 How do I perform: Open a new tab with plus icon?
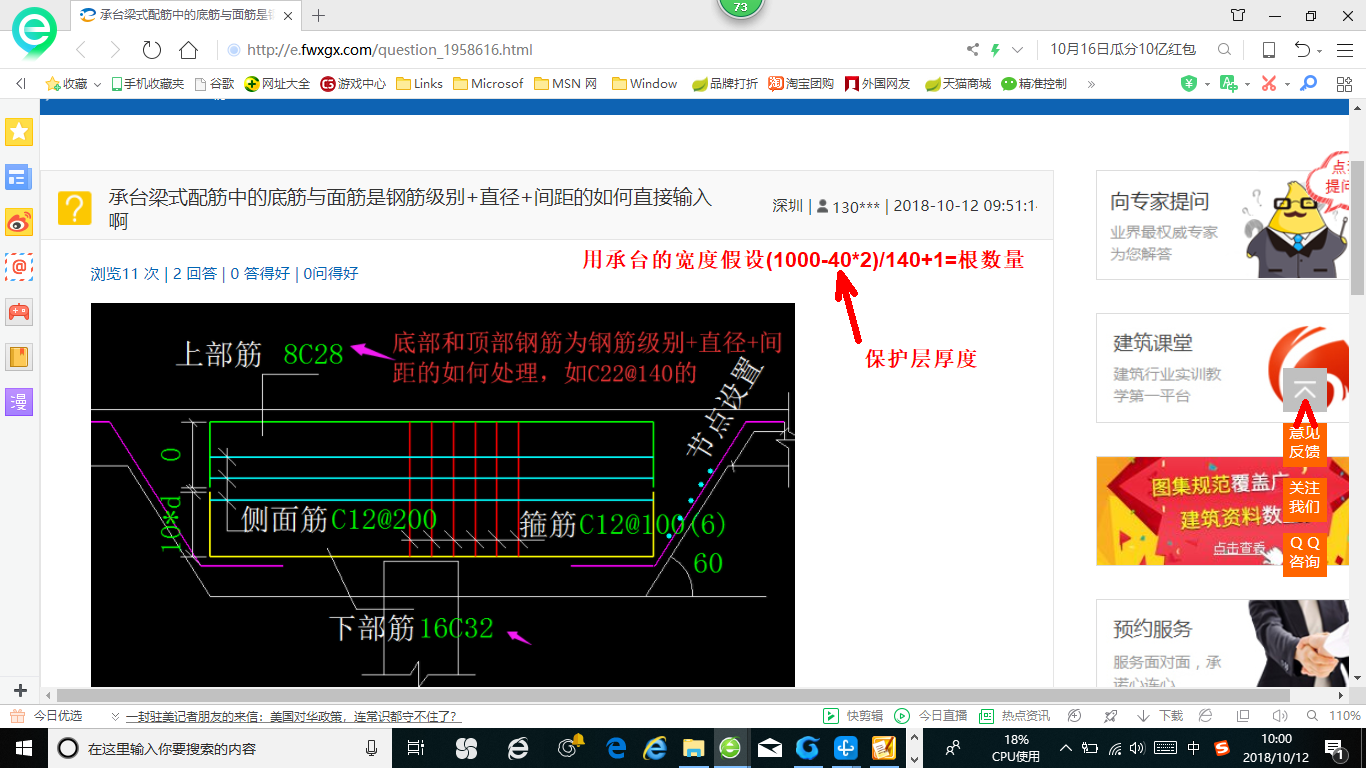point(319,15)
